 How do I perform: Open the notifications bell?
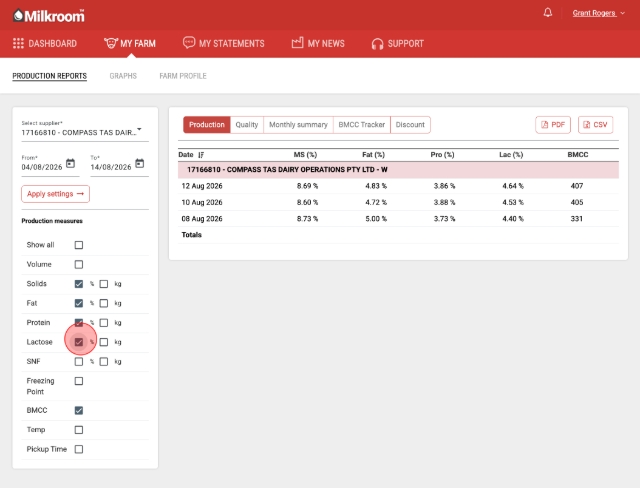click(x=548, y=13)
